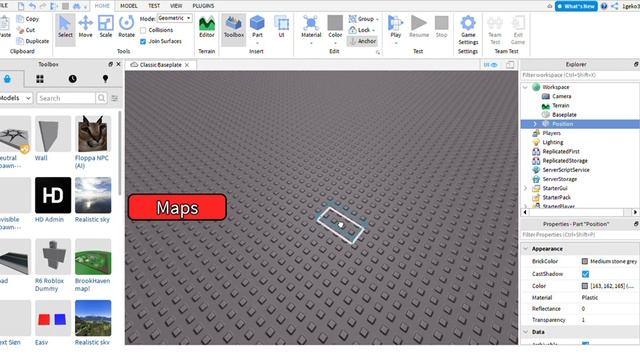Open the Group dropdown arrow
Image resolution: width=640 pixels, height=360 pixels.
[377, 19]
